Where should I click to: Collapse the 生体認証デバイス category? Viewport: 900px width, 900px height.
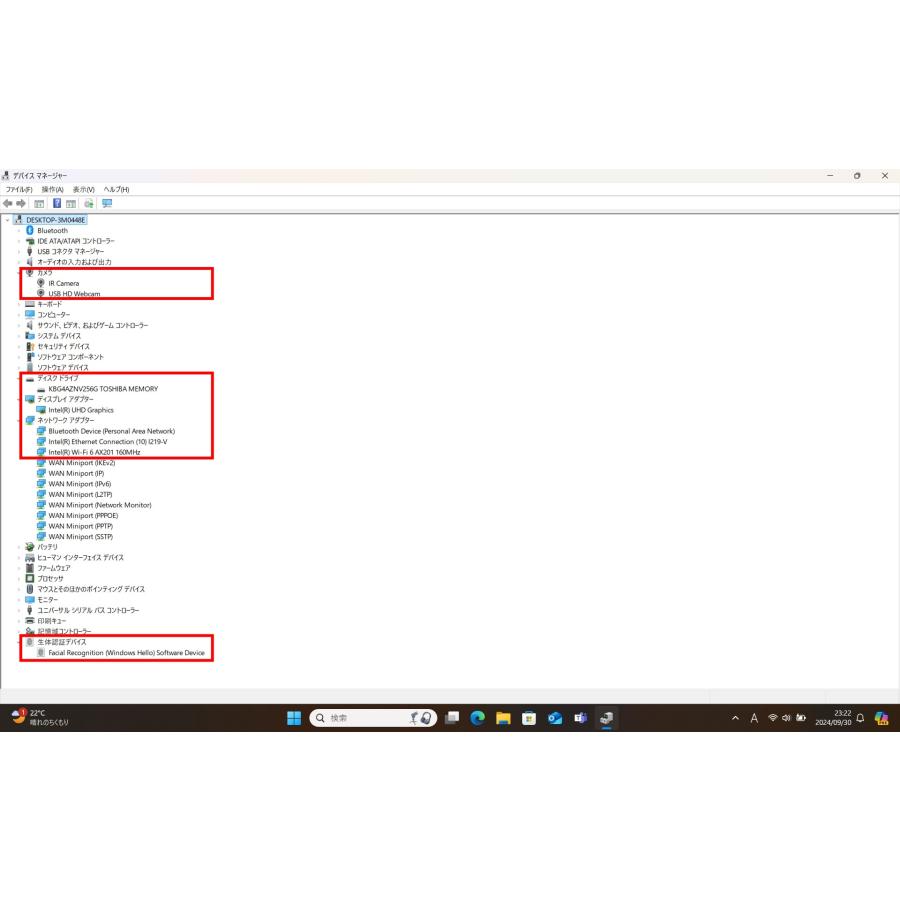19,642
